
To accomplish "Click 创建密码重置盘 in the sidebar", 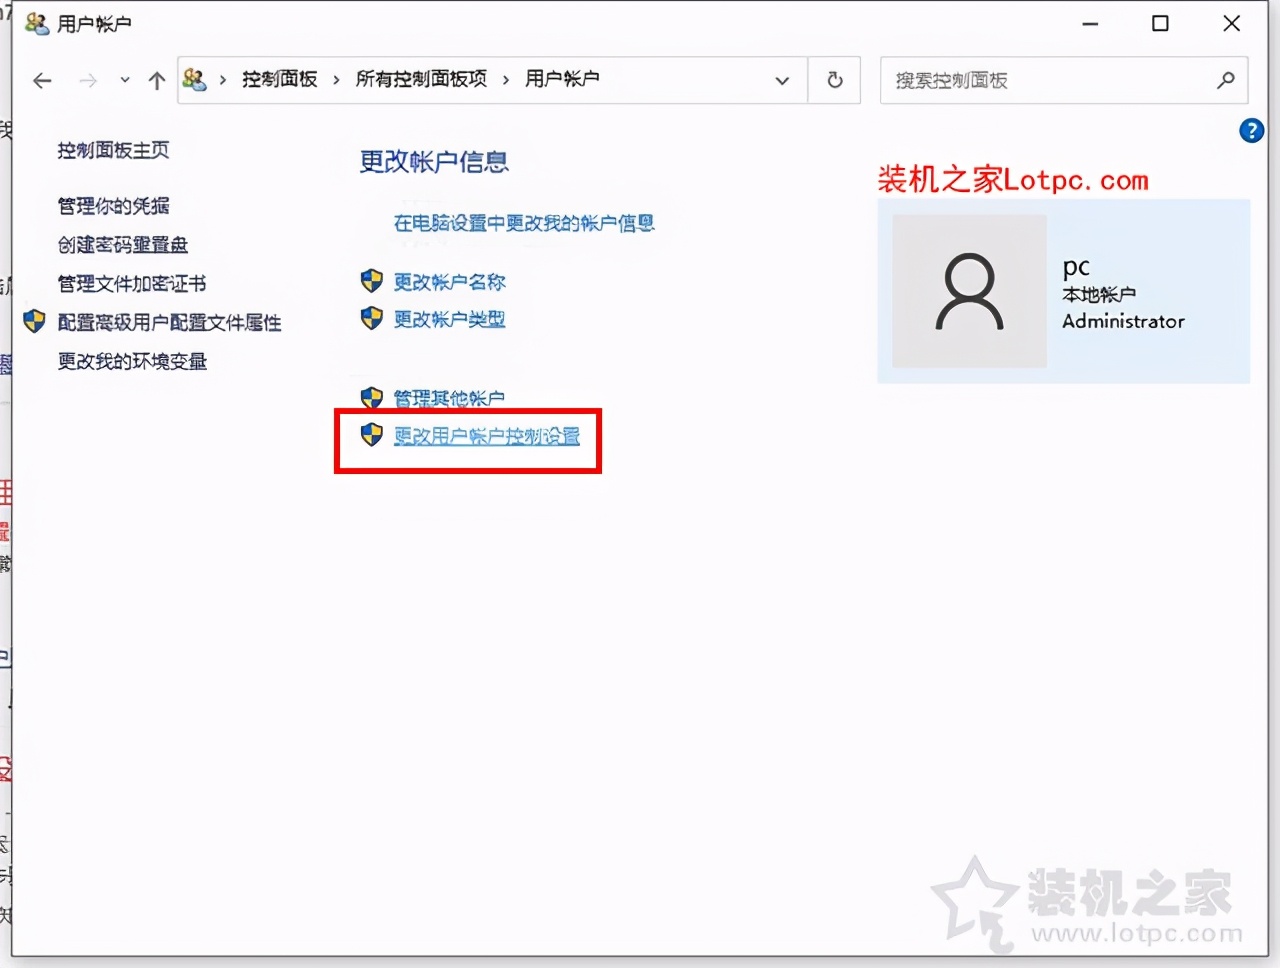I will point(120,244).
